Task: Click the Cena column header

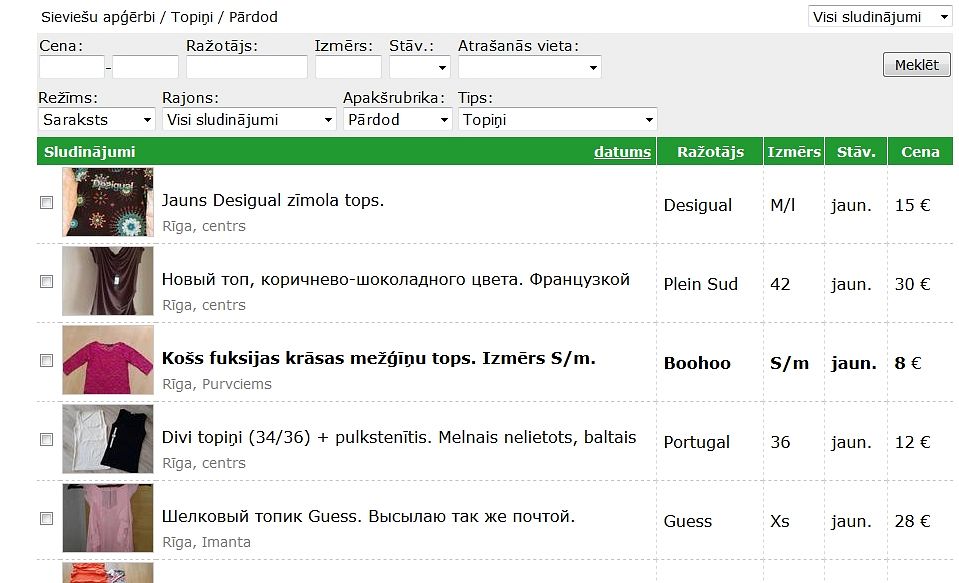Action: (920, 152)
